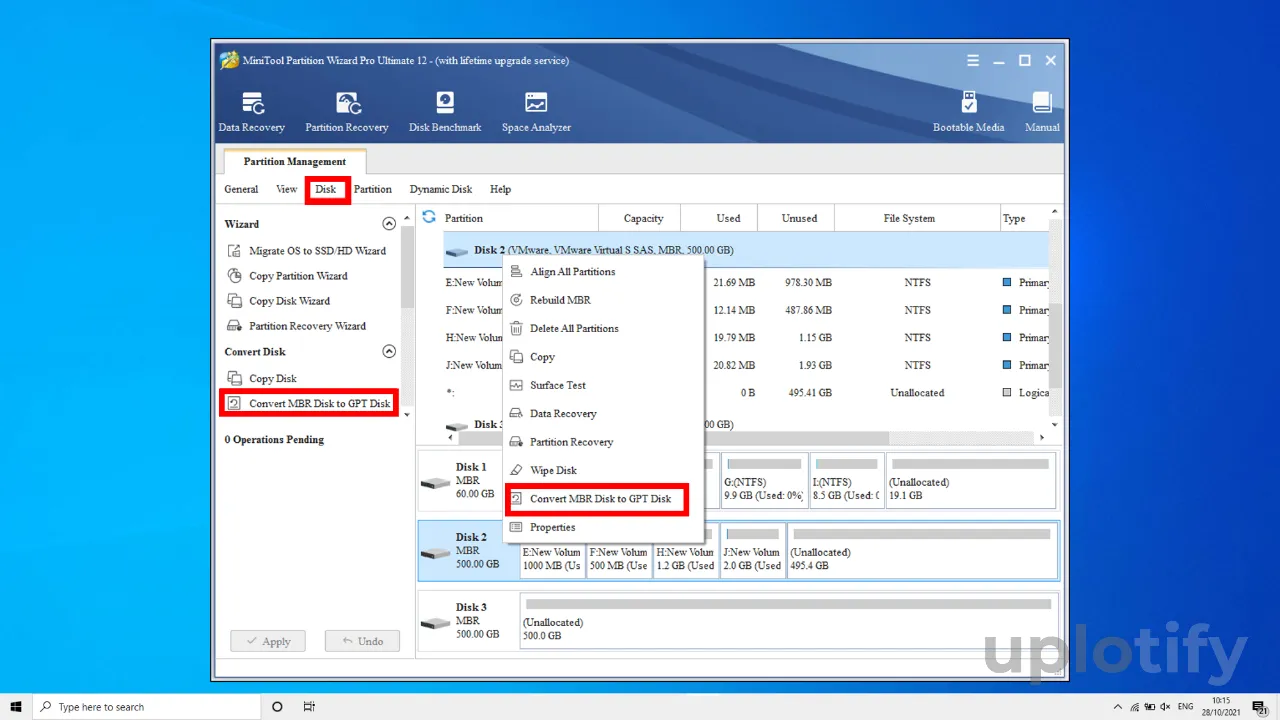Click the taskbar search box

click(146, 707)
